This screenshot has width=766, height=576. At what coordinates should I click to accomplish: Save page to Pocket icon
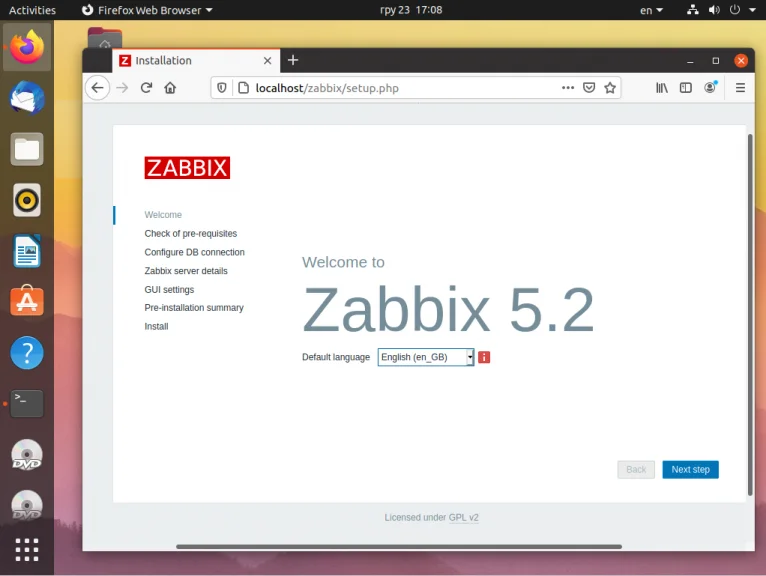[589, 88]
